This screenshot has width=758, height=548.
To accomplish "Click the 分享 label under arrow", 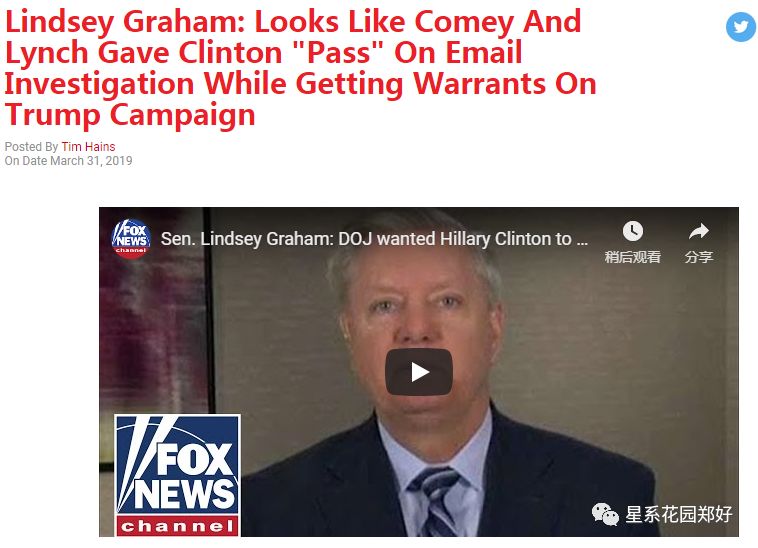I will pos(699,257).
